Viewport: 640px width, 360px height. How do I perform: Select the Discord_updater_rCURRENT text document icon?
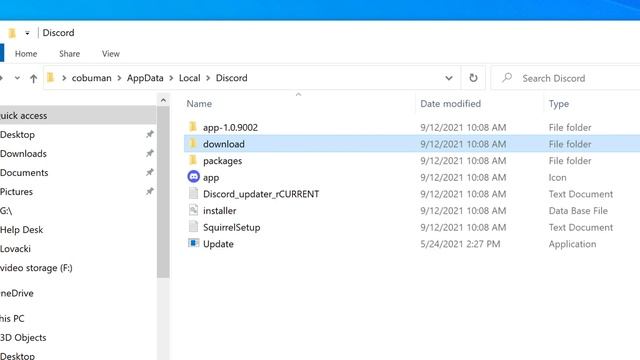(193, 193)
